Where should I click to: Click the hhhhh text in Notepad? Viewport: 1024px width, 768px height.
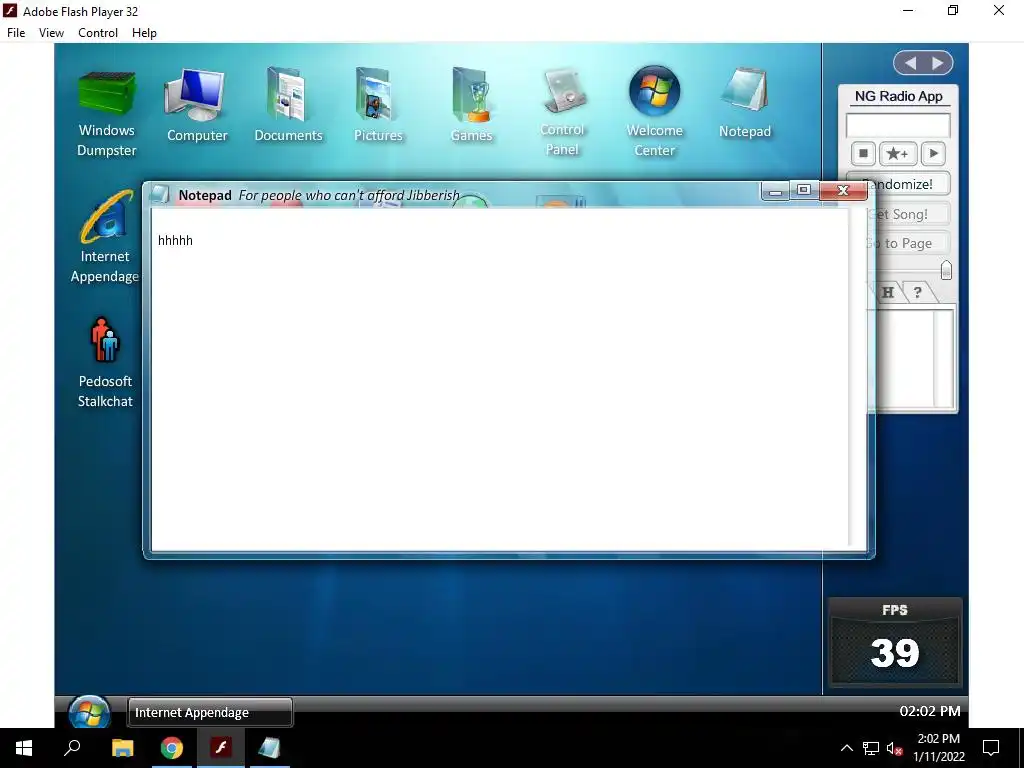tap(175, 240)
